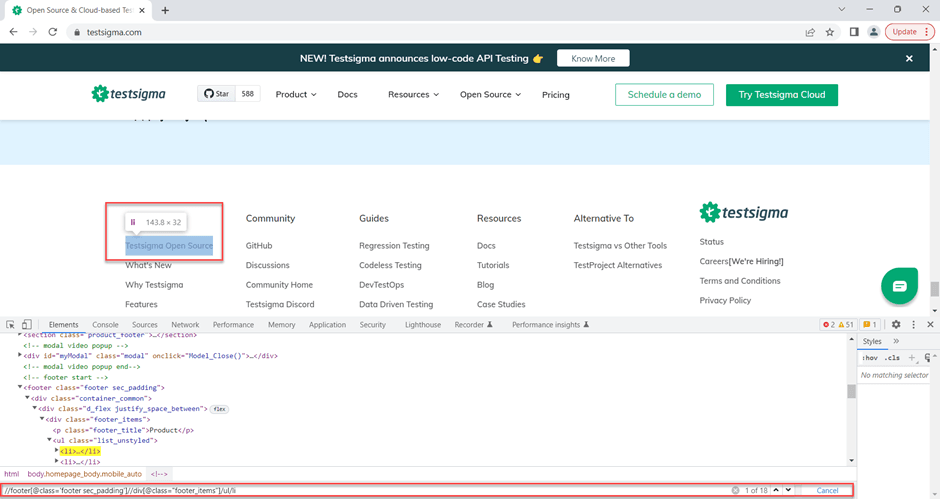Click the browser back arrow

(x=13, y=32)
